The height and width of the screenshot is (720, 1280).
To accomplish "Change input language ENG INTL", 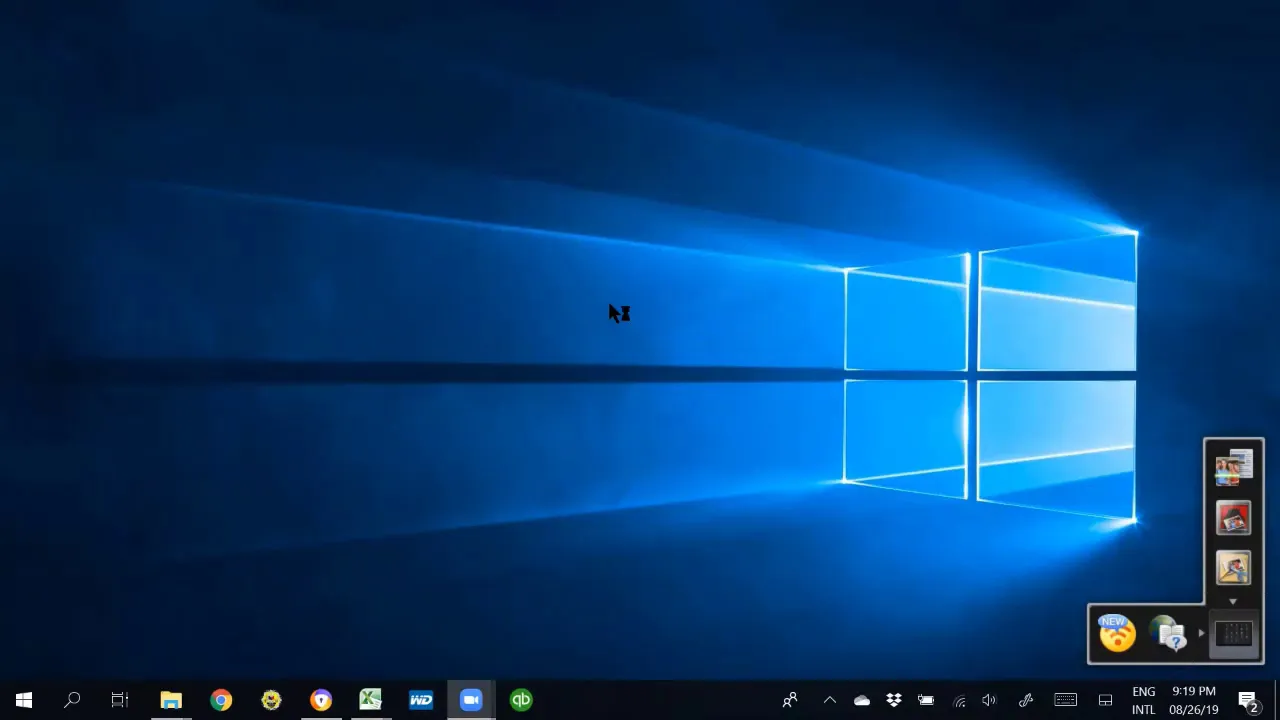I will point(1143,700).
